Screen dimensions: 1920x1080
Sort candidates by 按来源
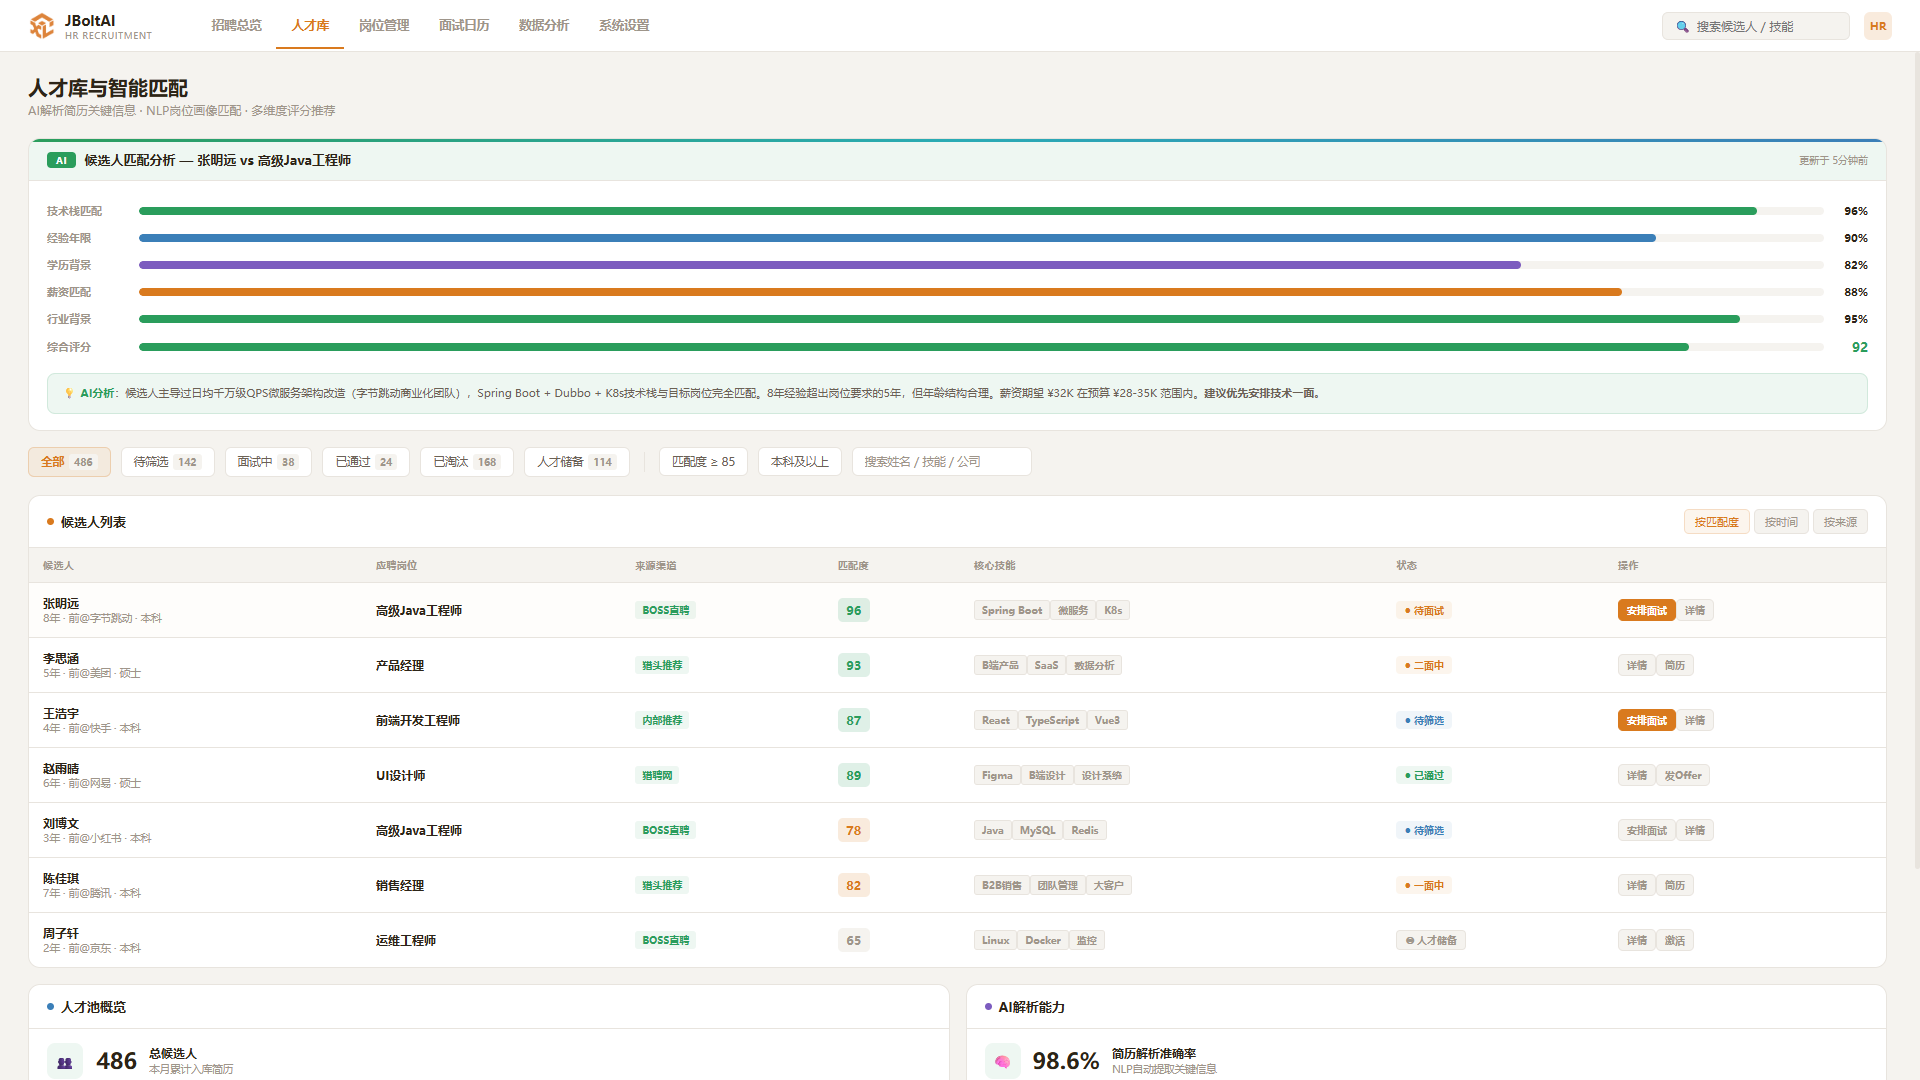pos(1840,522)
